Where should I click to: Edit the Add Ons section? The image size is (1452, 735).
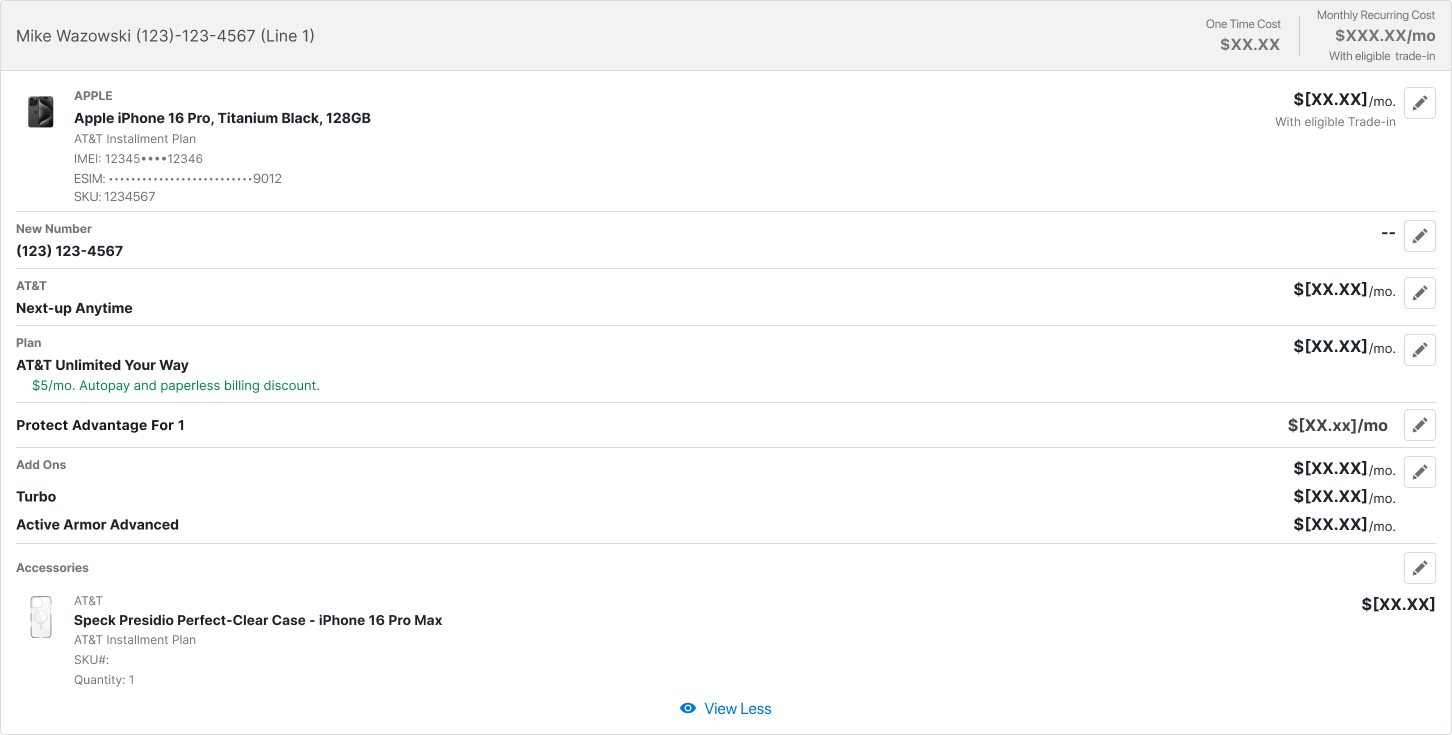(1420, 472)
